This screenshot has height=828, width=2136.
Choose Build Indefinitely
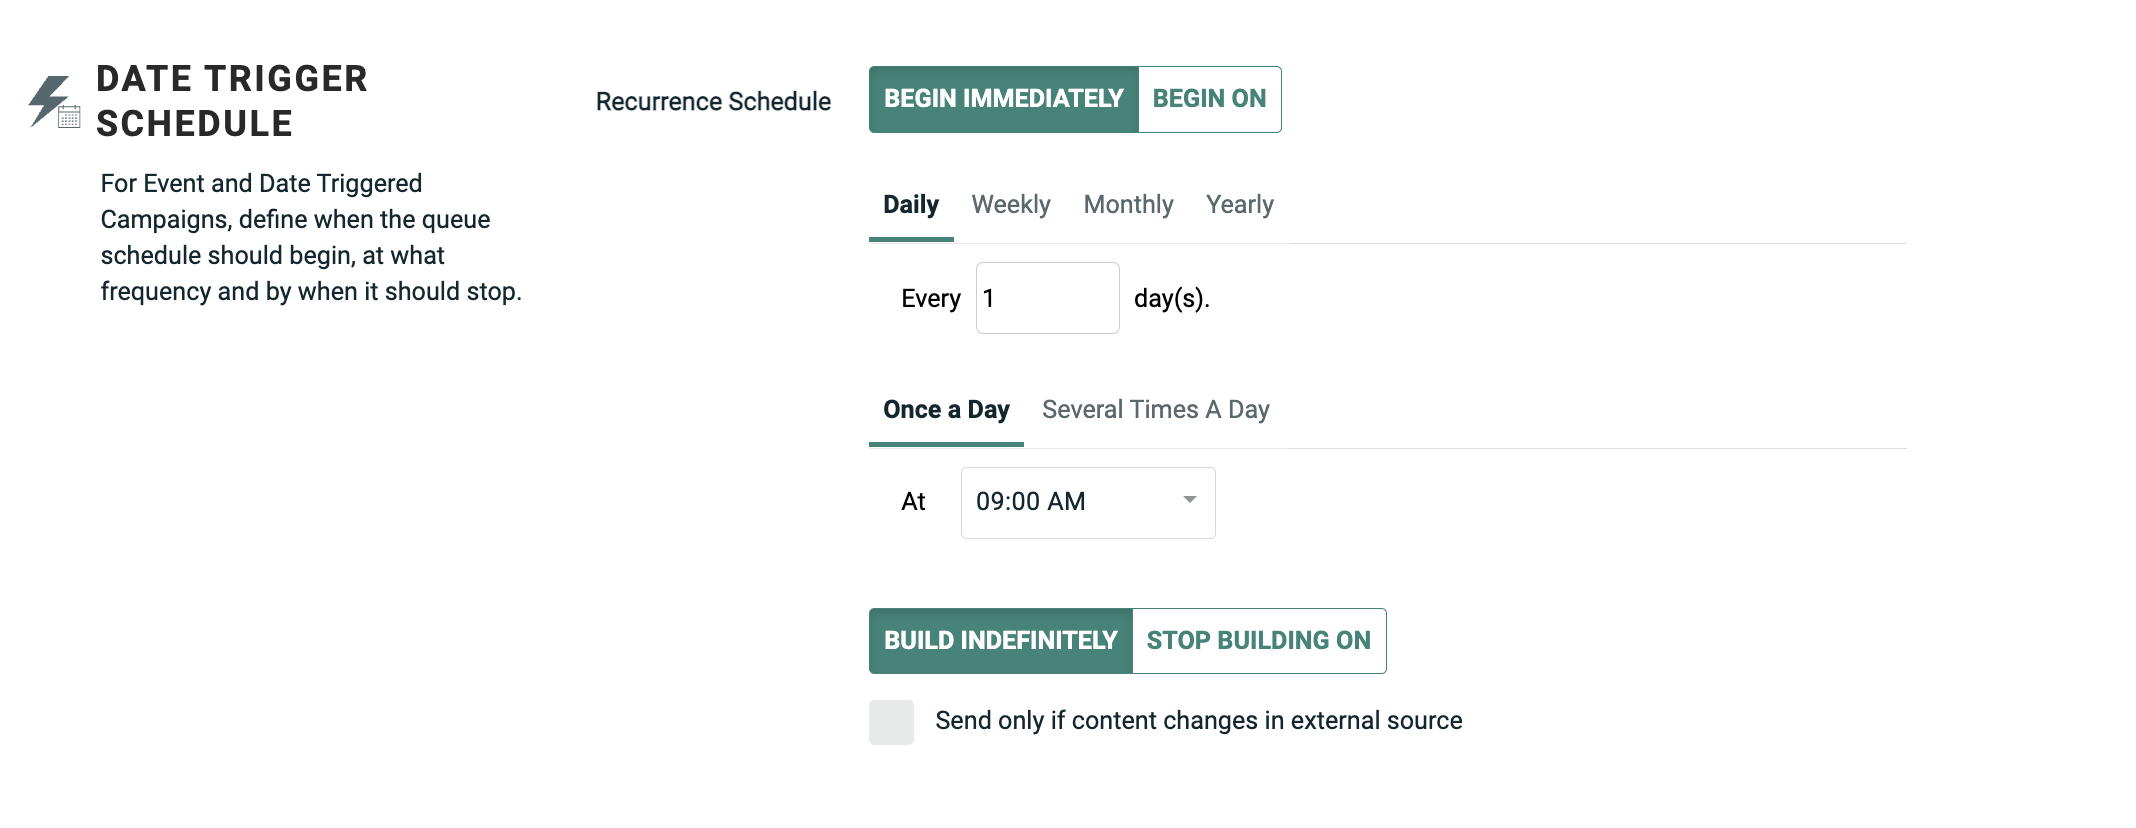coord(1000,641)
